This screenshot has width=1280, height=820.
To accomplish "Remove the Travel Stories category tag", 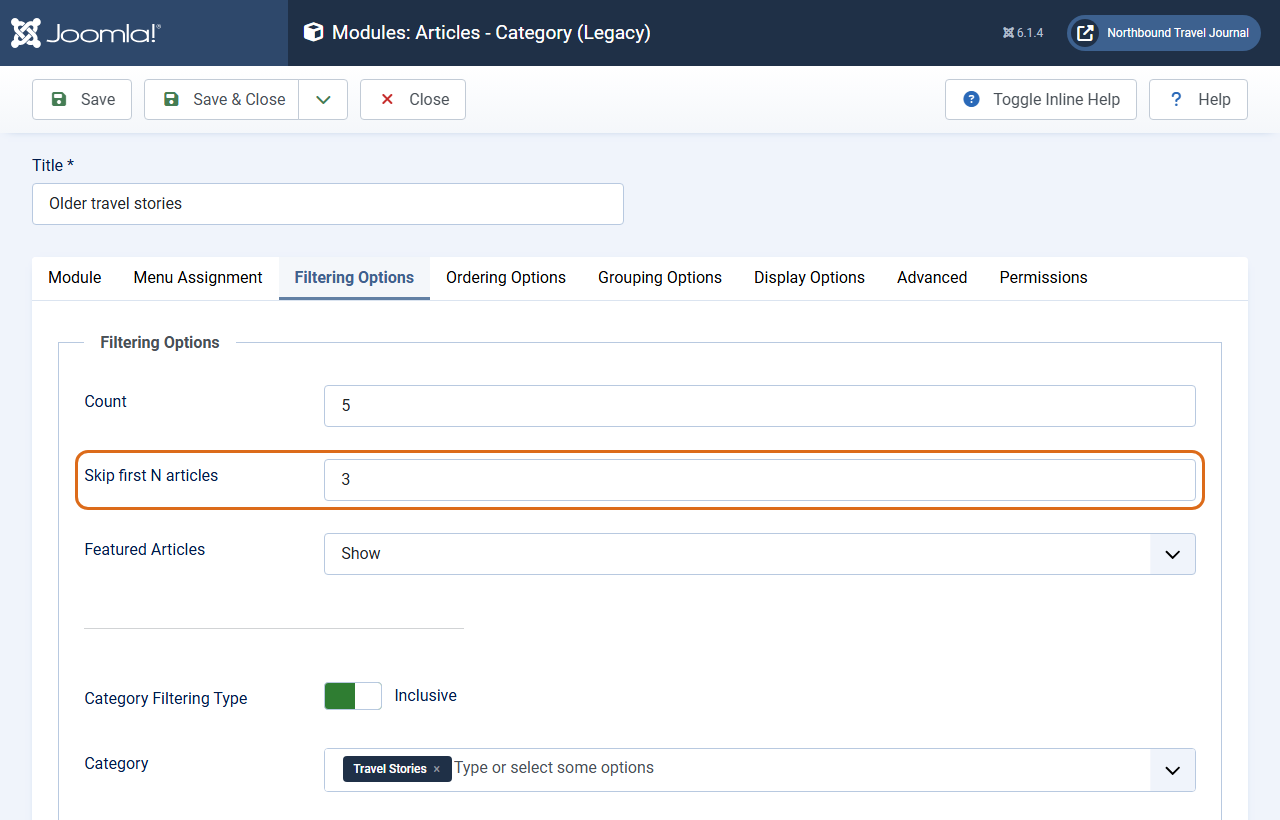I will click(437, 769).
